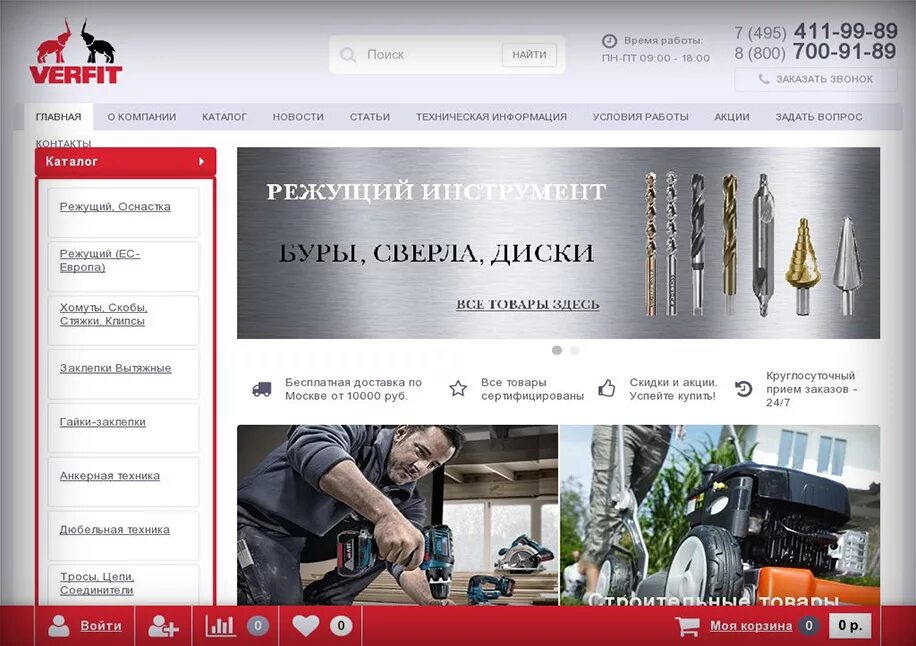Click the delivery truck icon
The image size is (916, 646).
(x=262, y=389)
